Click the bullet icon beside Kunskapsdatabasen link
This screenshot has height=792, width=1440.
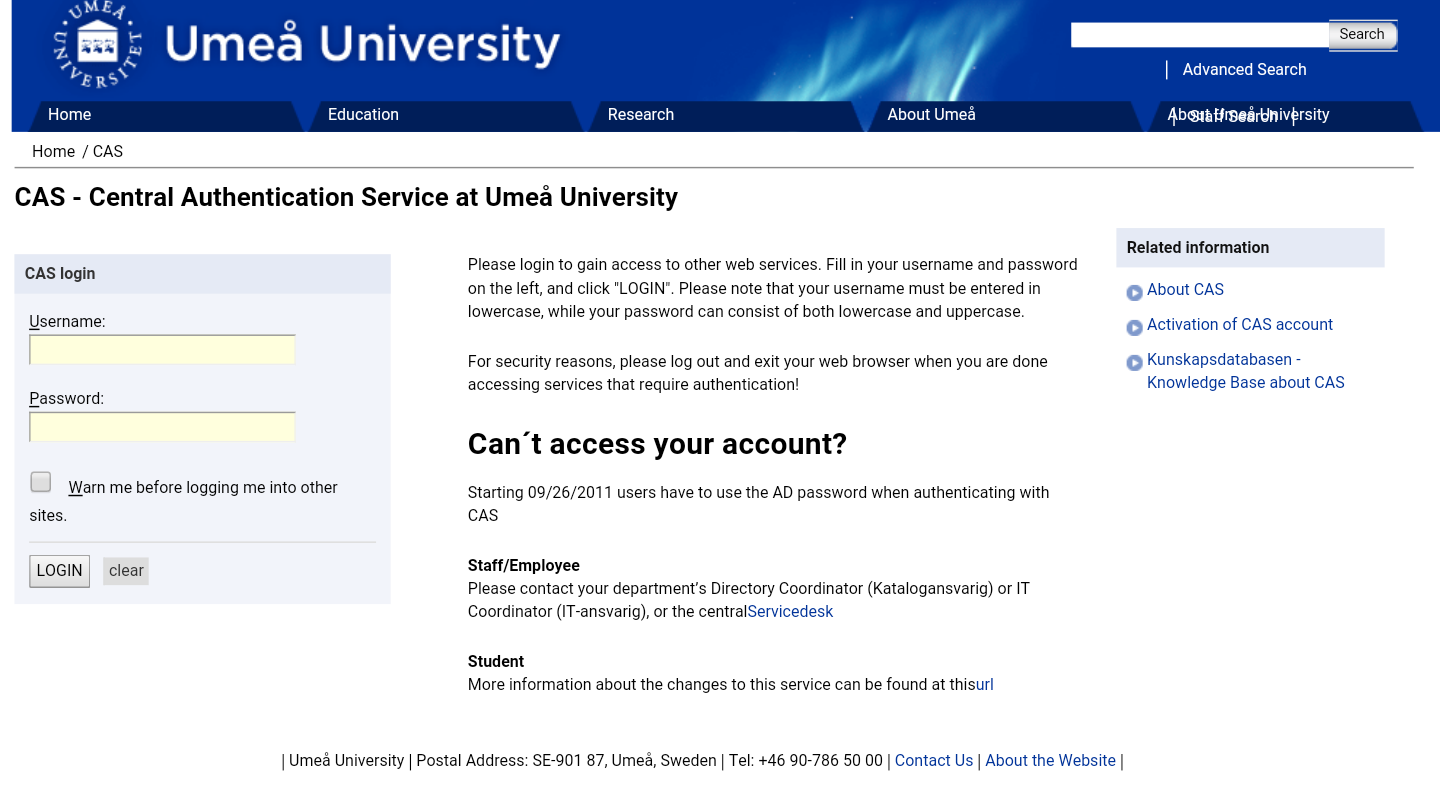tap(1134, 363)
